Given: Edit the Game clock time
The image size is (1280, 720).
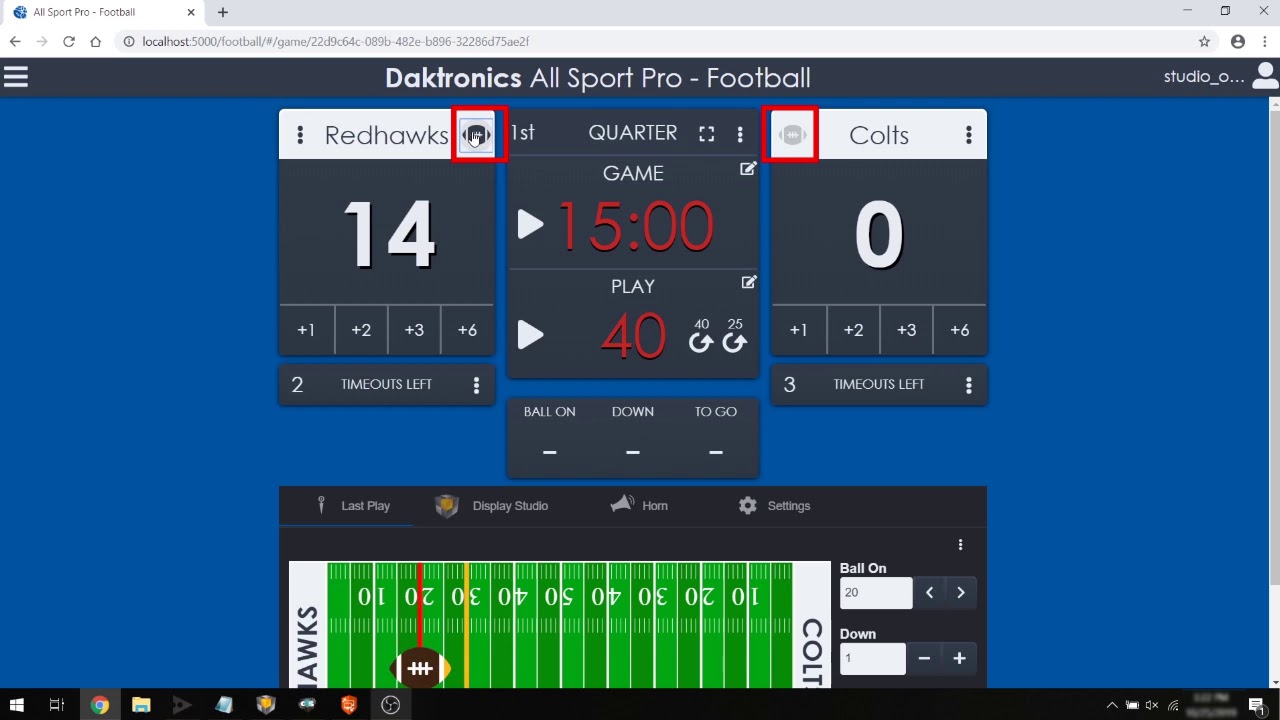Looking at the screenshot, I should [748, 169].
